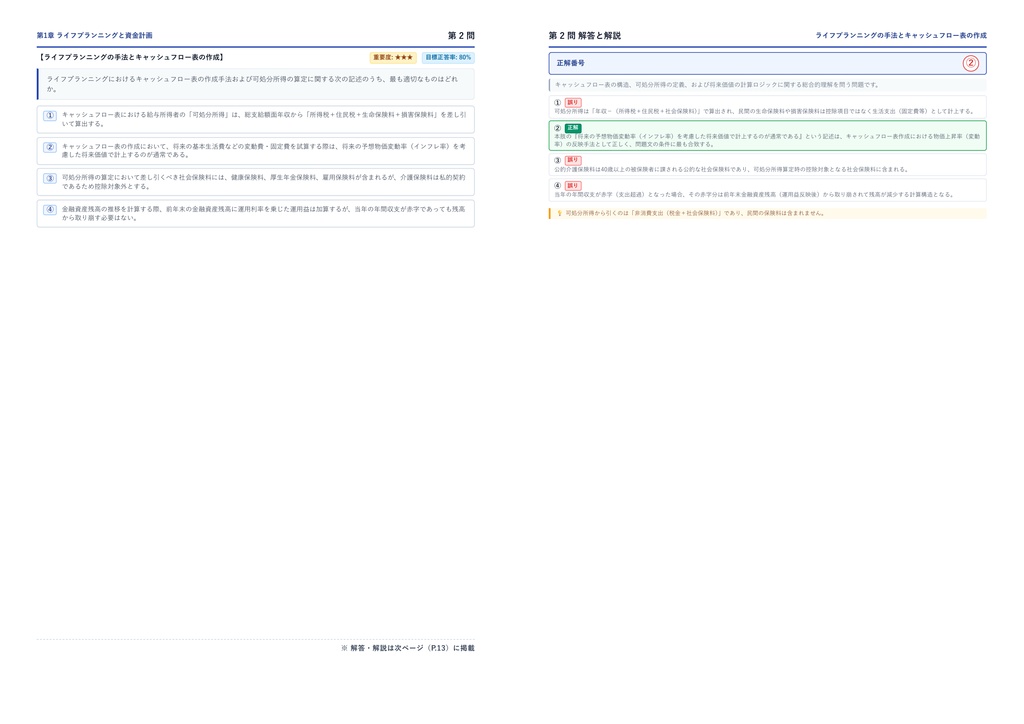Click the heading 第 2 問 解答と解説
This screenshot has height=724, width=1024.
click(x=584, y=35)
